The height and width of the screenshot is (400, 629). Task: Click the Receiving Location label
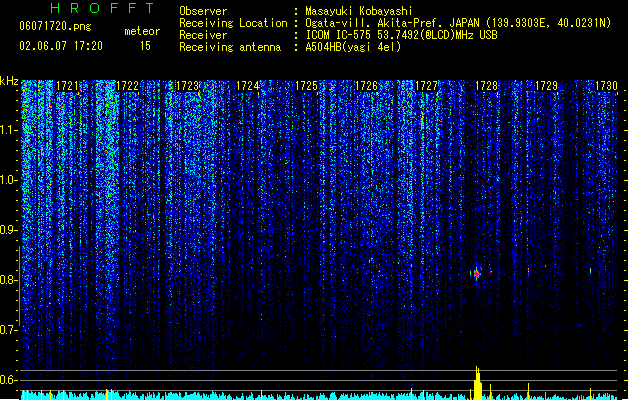pos(233,23)
